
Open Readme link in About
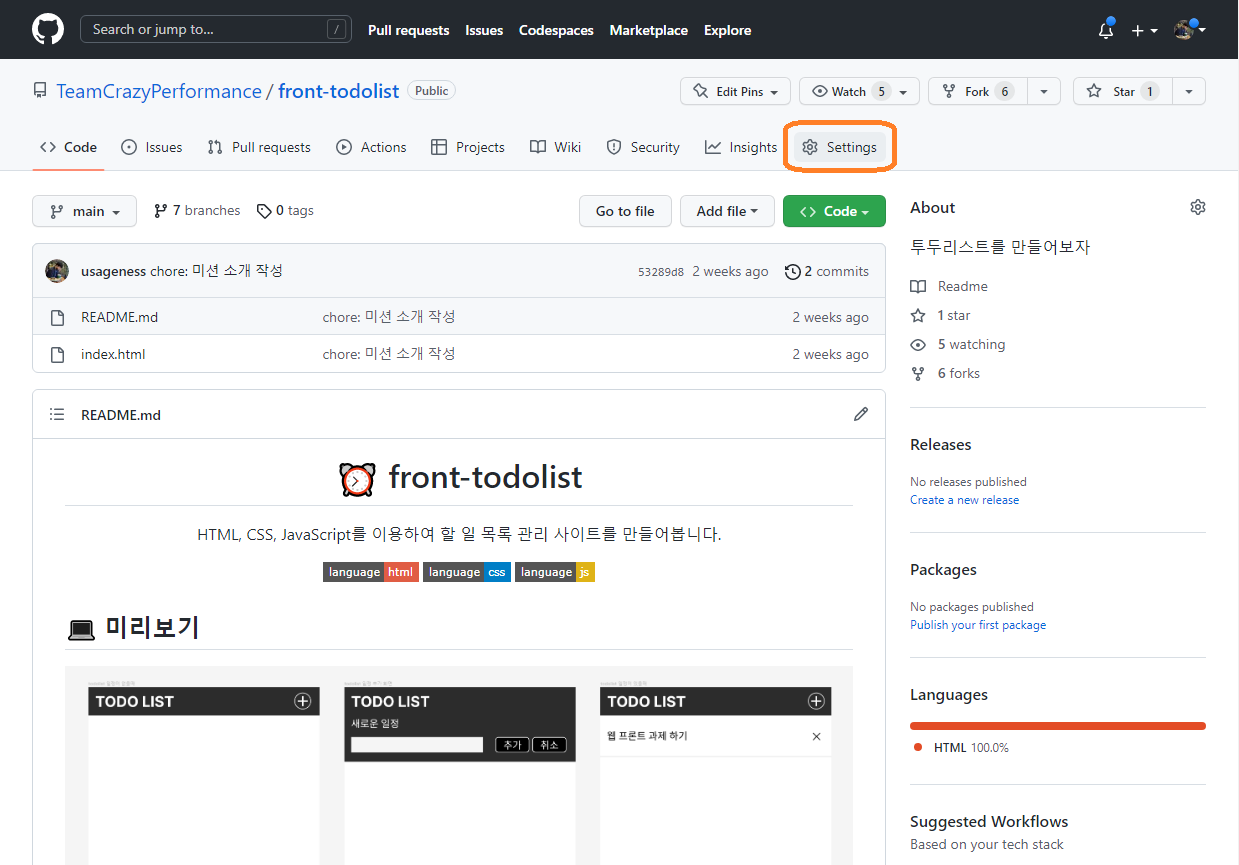coord(949,286)
